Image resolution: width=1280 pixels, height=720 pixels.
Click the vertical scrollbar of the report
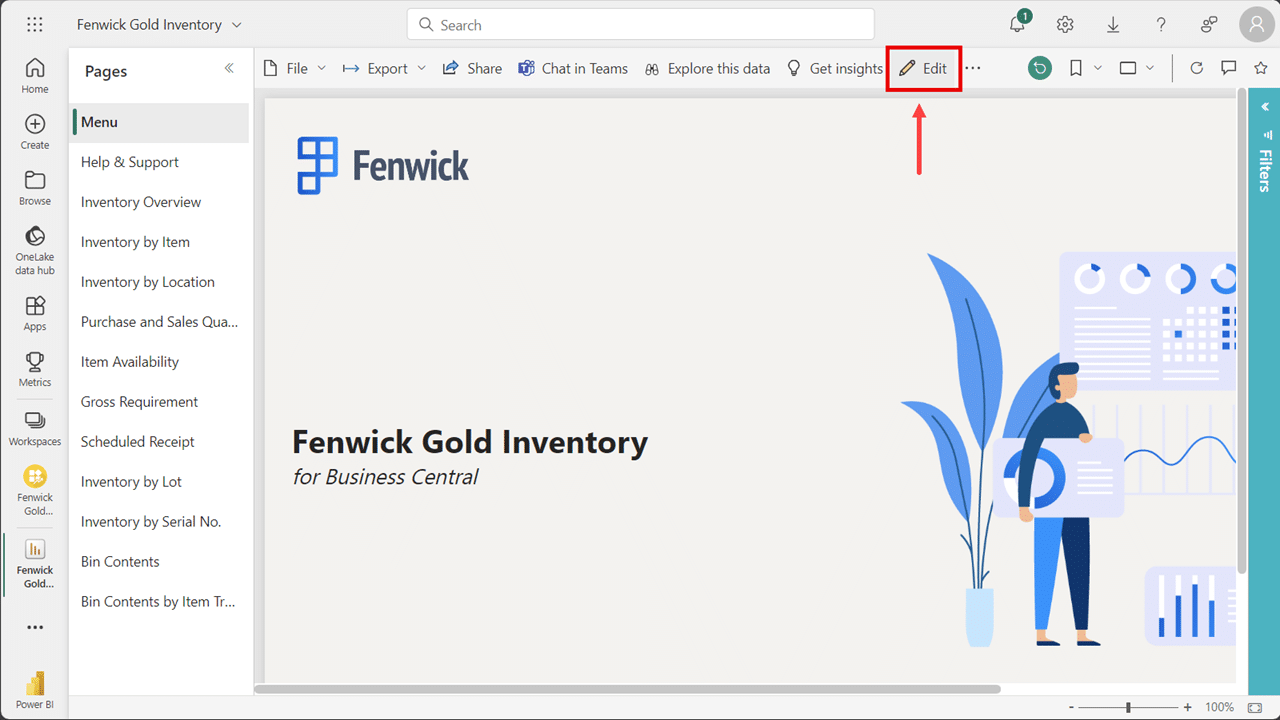pos(1242,332)
